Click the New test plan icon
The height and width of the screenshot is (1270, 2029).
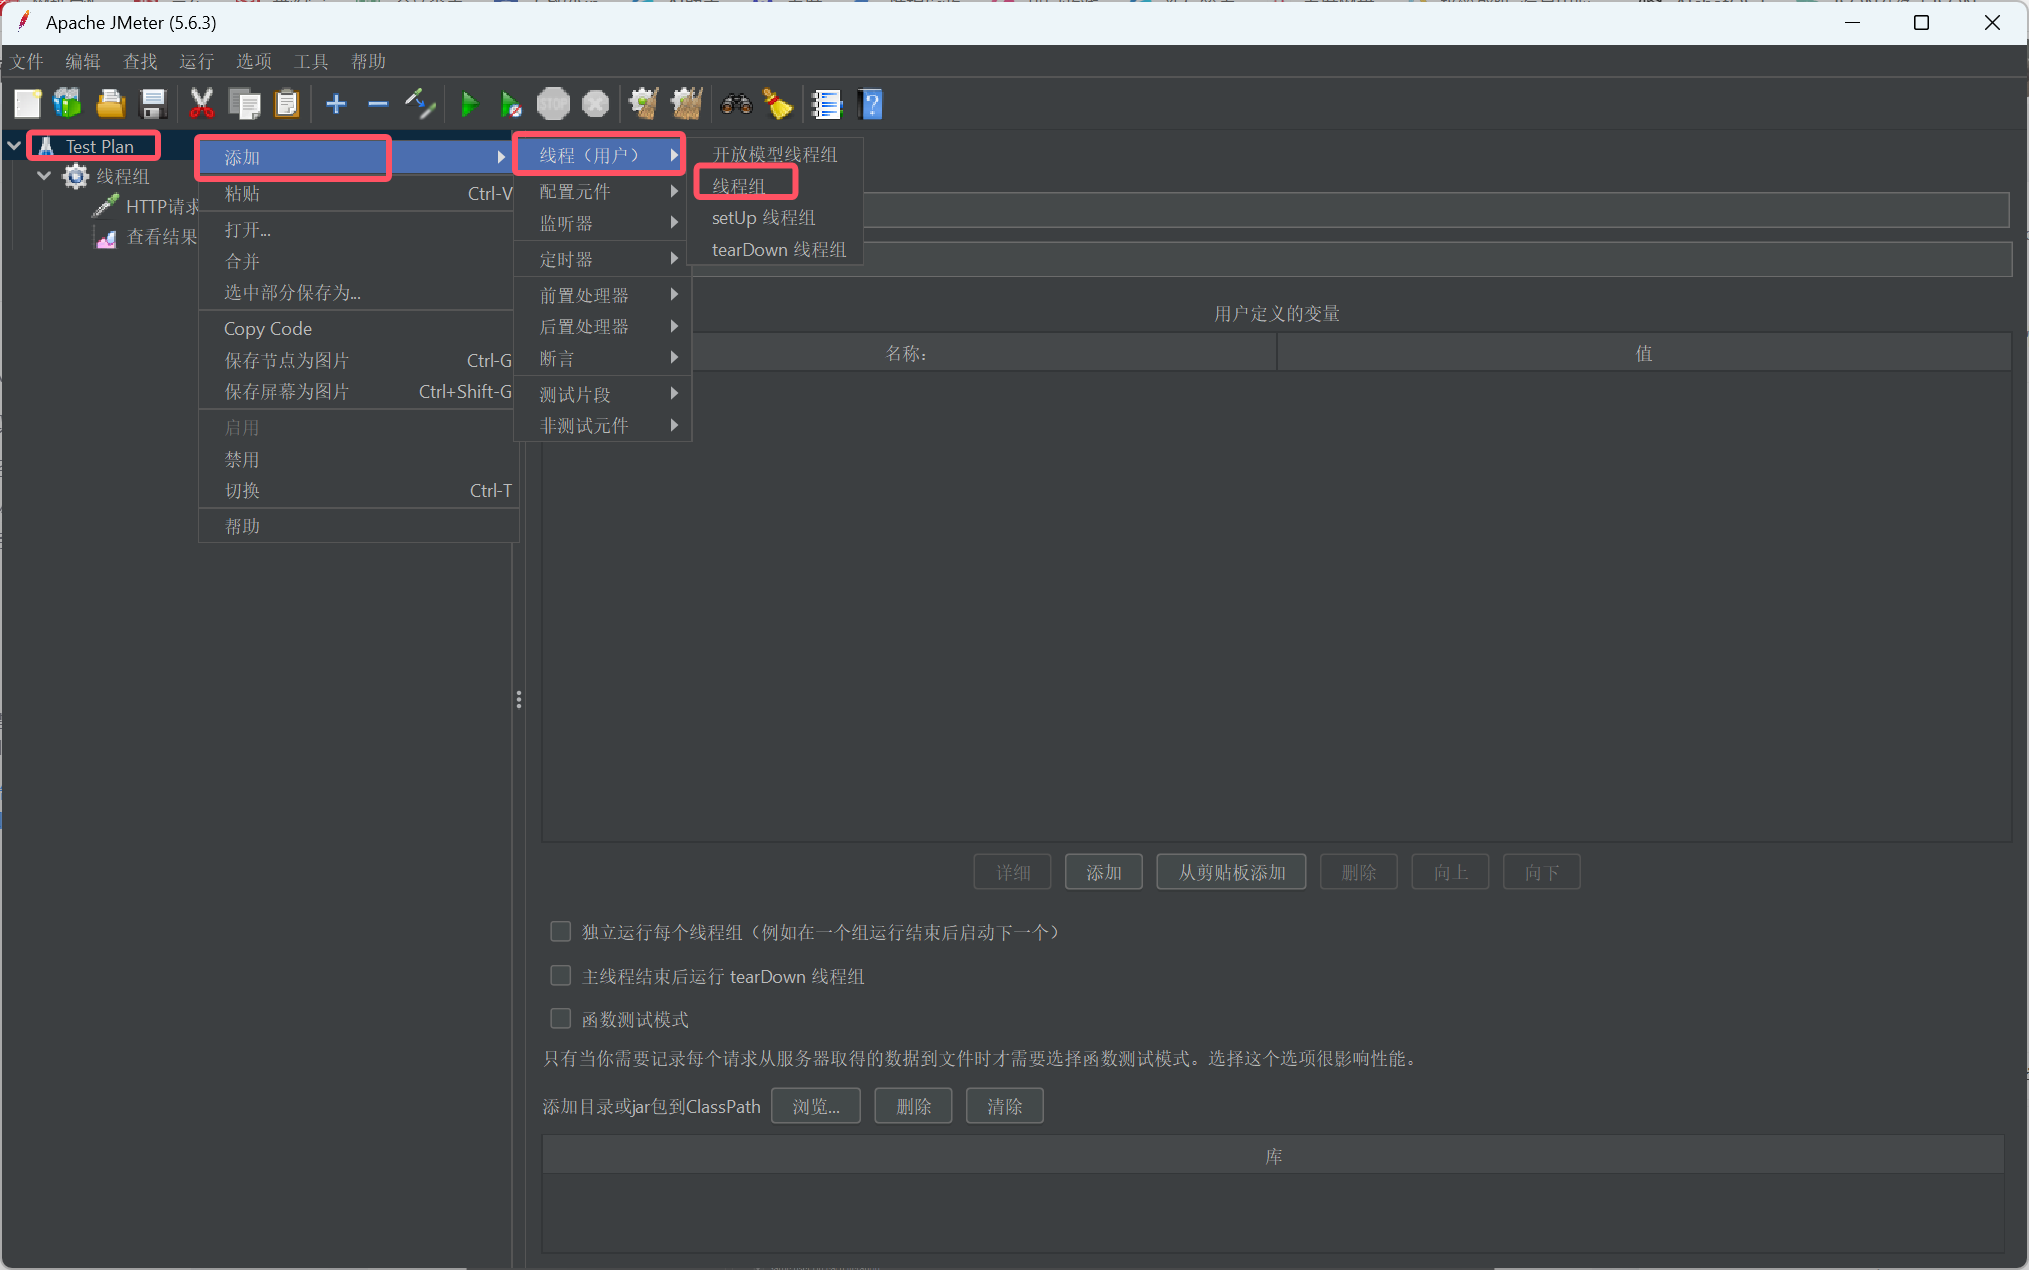click(x=27, y=104)
